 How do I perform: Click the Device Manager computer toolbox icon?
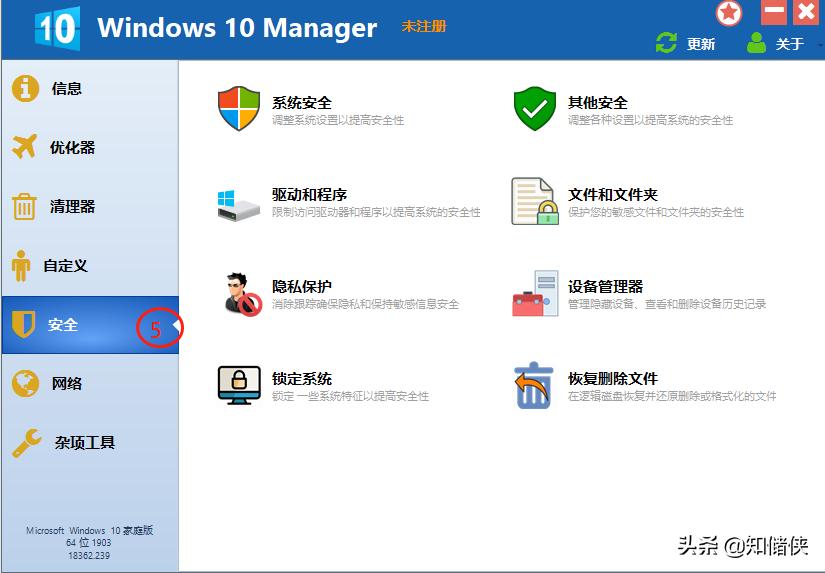pyautogui.click(x=535, y=293)
